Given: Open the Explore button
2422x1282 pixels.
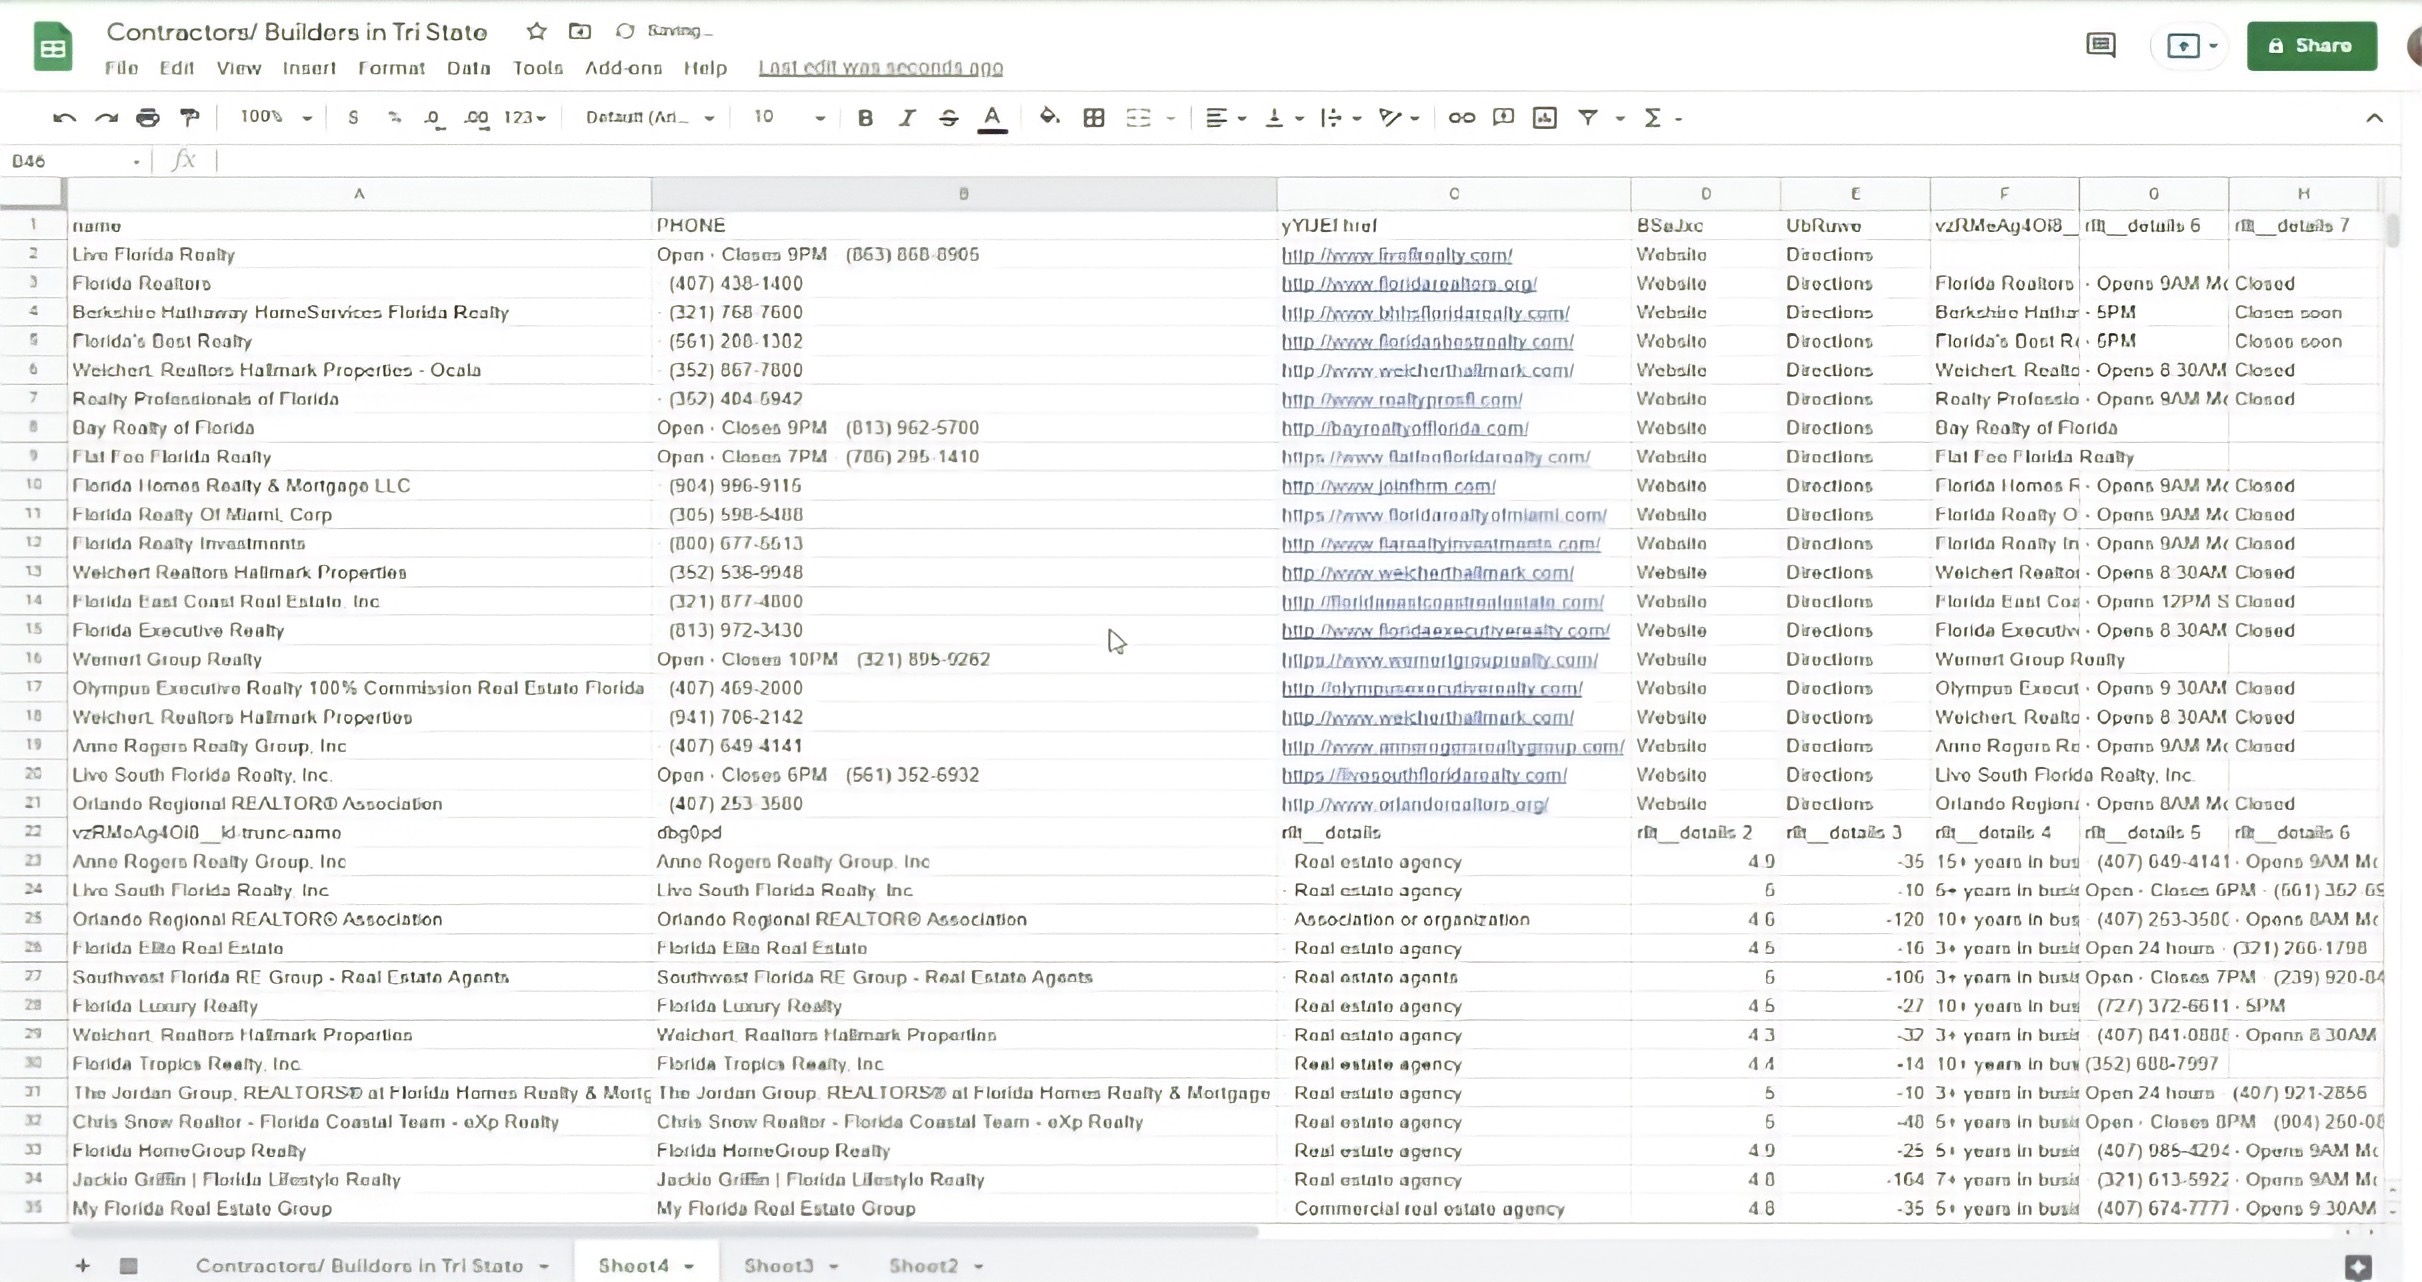Looking at the screenshot, I should pos(2358,1267).
